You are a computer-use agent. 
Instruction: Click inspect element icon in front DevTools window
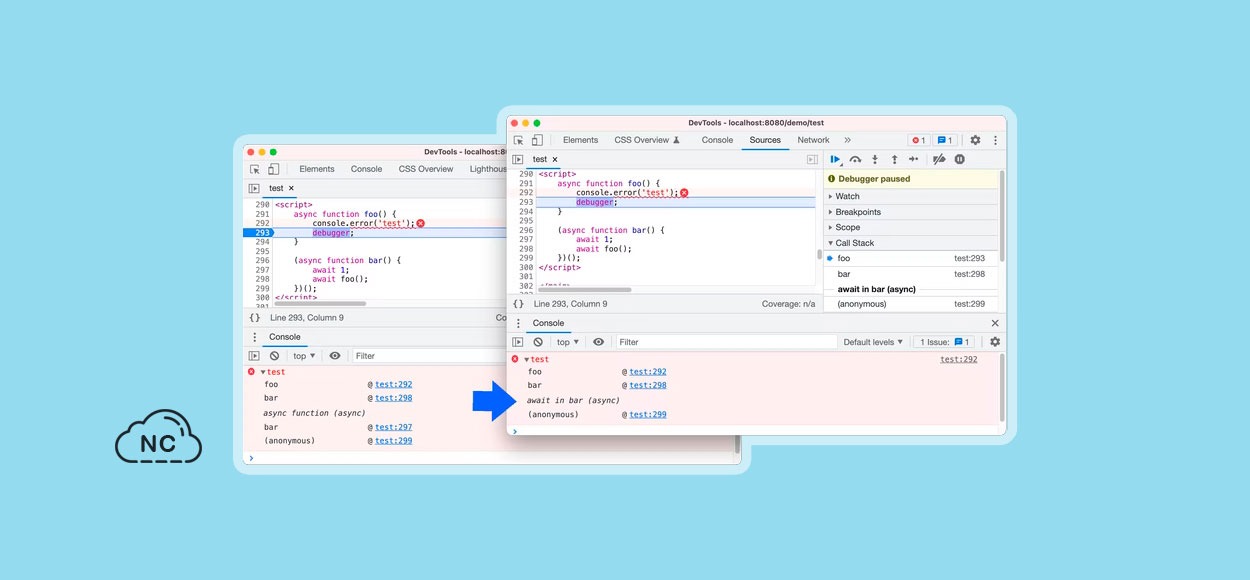click(518, 140)
